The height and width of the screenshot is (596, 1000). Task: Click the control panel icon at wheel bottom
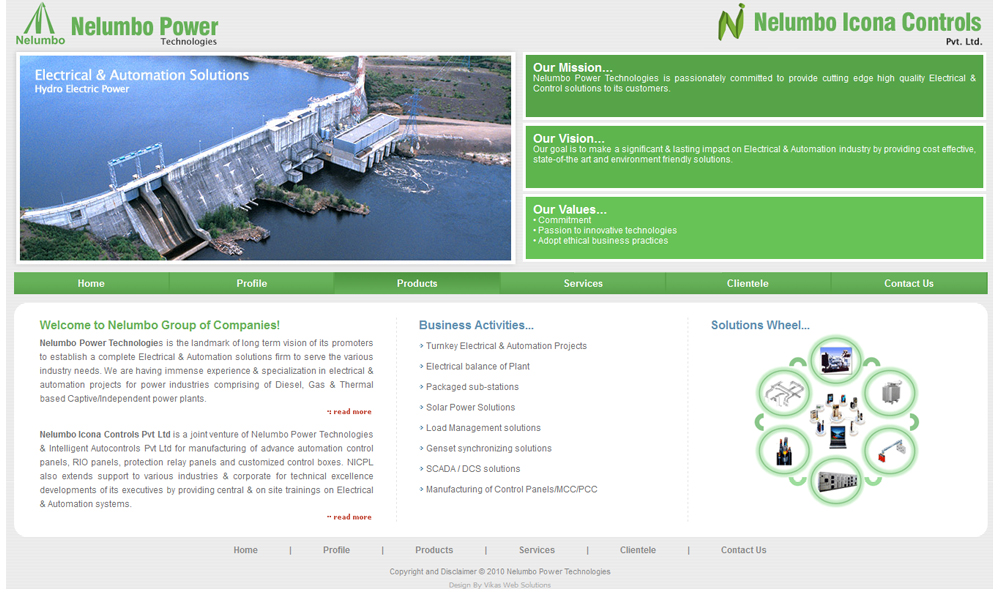coord(836,481)
